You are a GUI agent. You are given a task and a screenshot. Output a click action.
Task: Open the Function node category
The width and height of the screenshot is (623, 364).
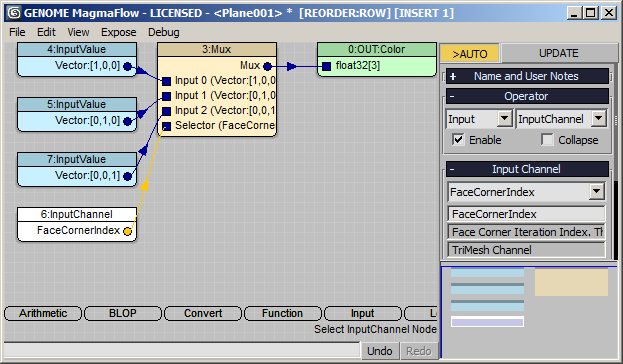(282, 314)
